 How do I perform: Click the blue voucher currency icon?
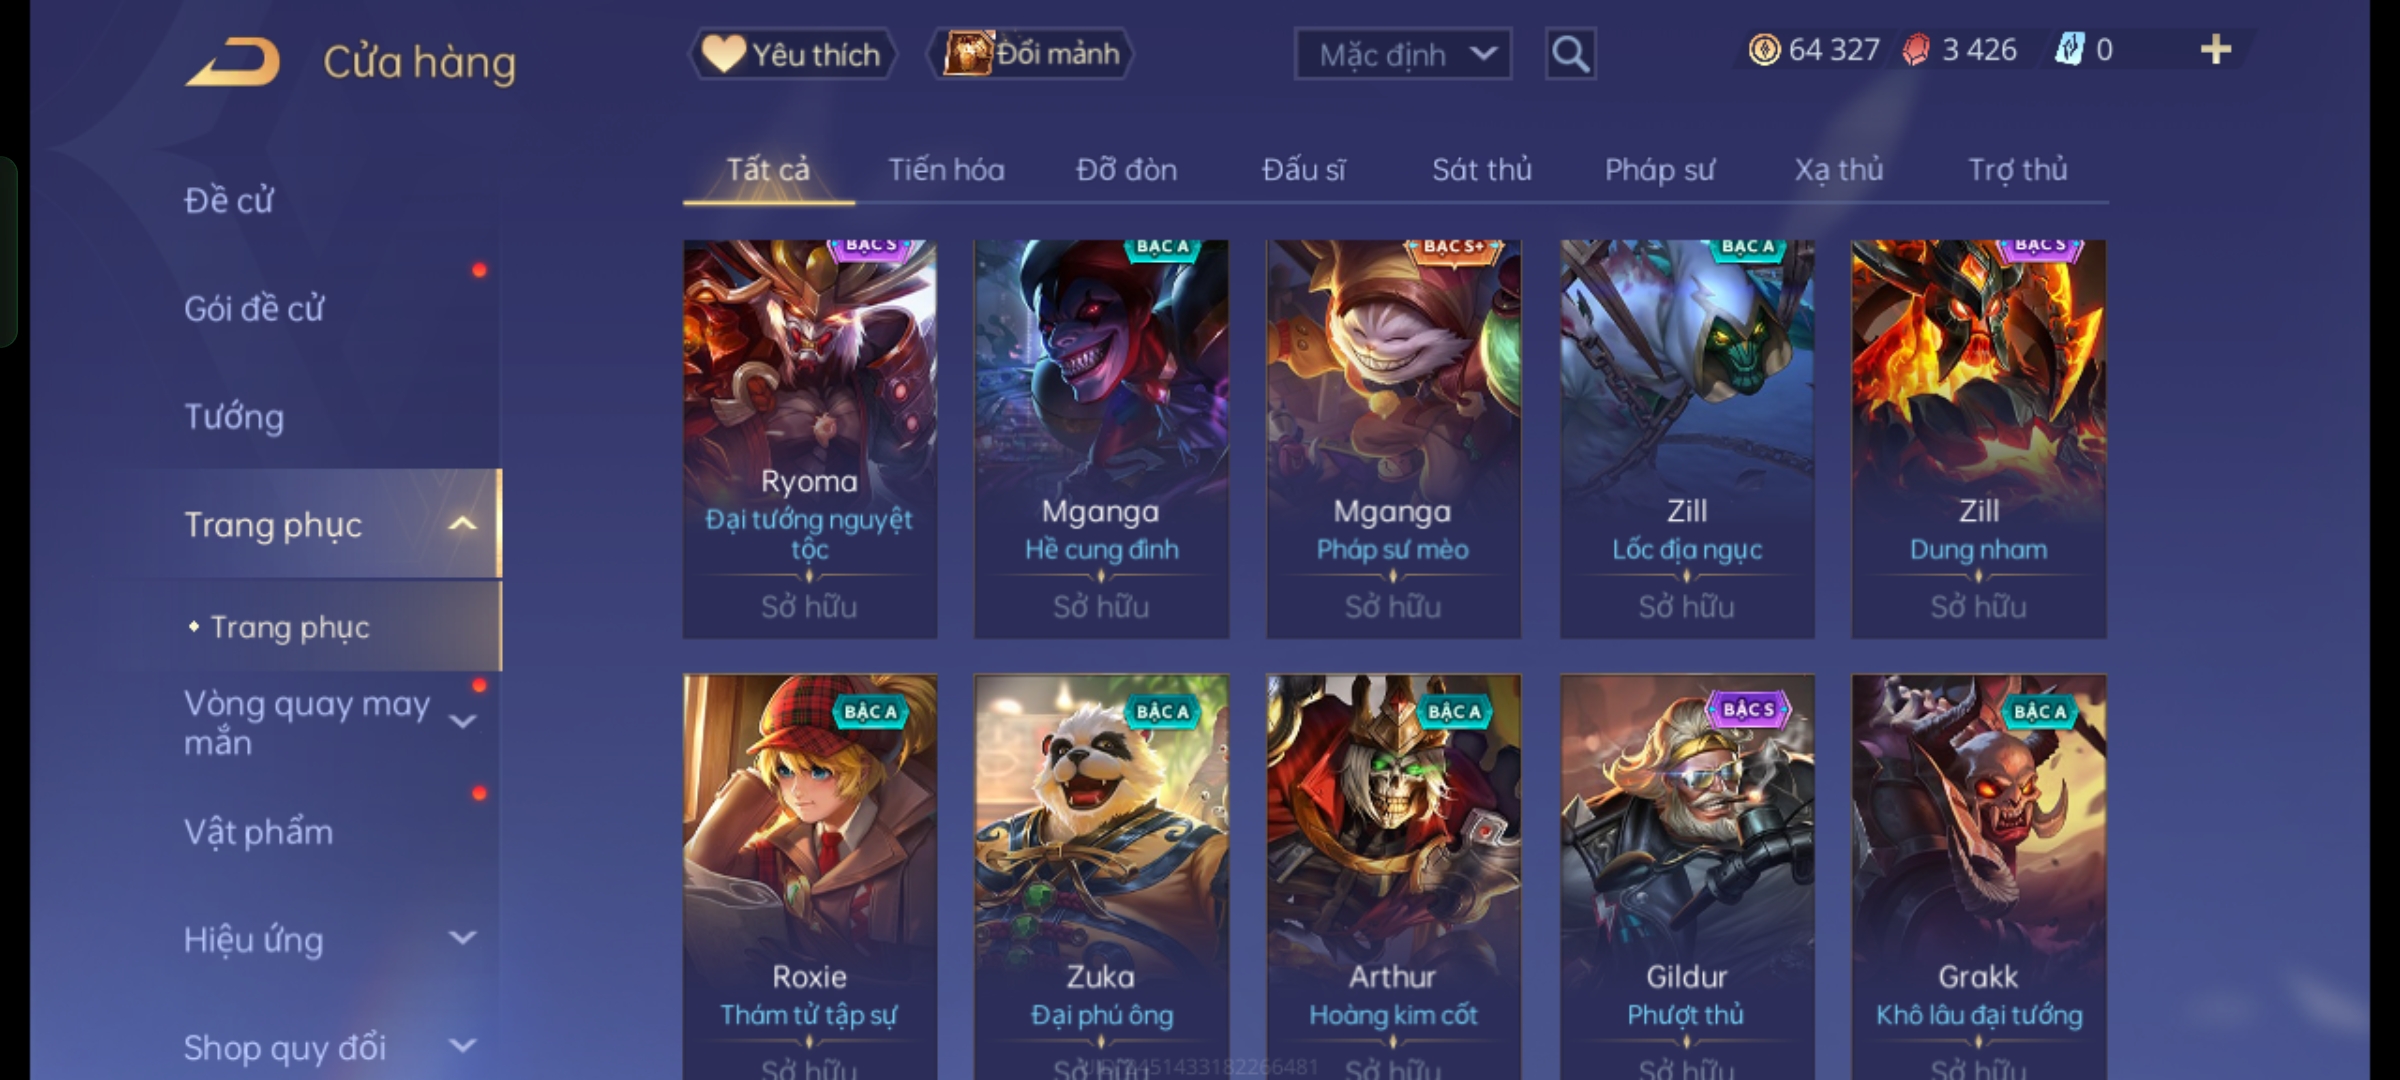(x=2069, y=50)
